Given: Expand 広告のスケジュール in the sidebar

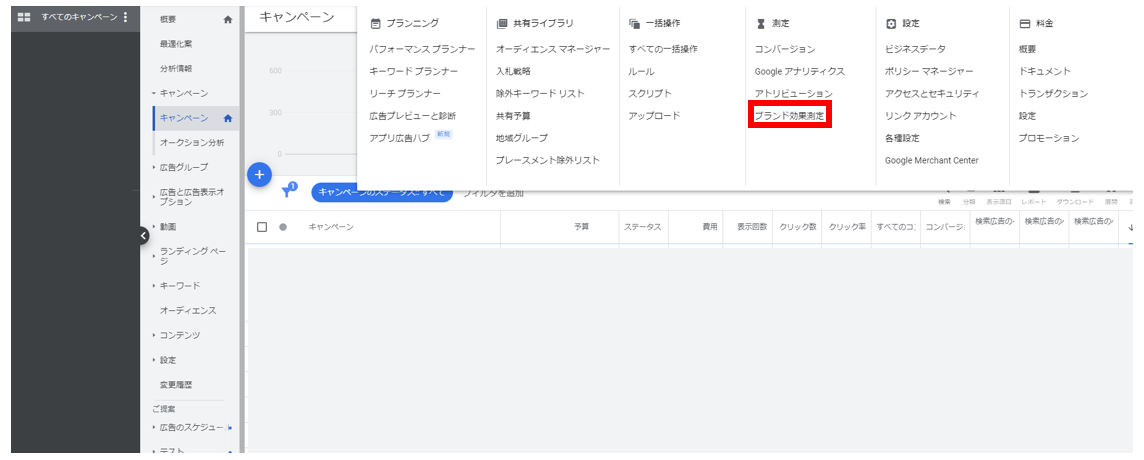Looking at the screenshot, I should [154, 427].
